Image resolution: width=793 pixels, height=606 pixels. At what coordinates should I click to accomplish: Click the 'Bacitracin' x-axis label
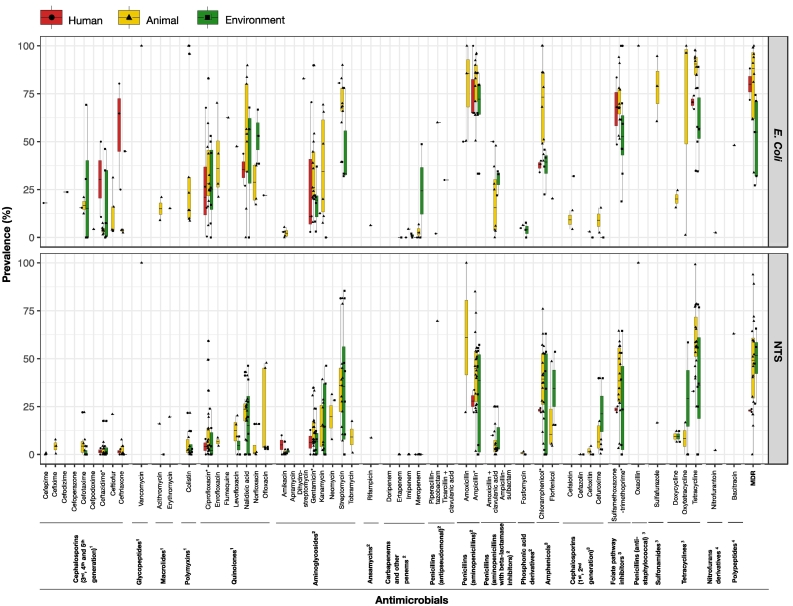[x=734, y=486]
